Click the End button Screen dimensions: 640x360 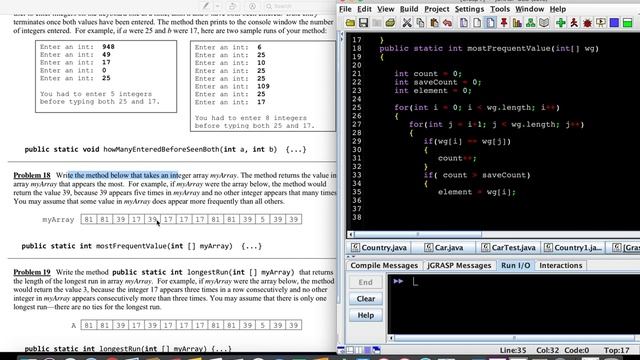click(366, 282)
